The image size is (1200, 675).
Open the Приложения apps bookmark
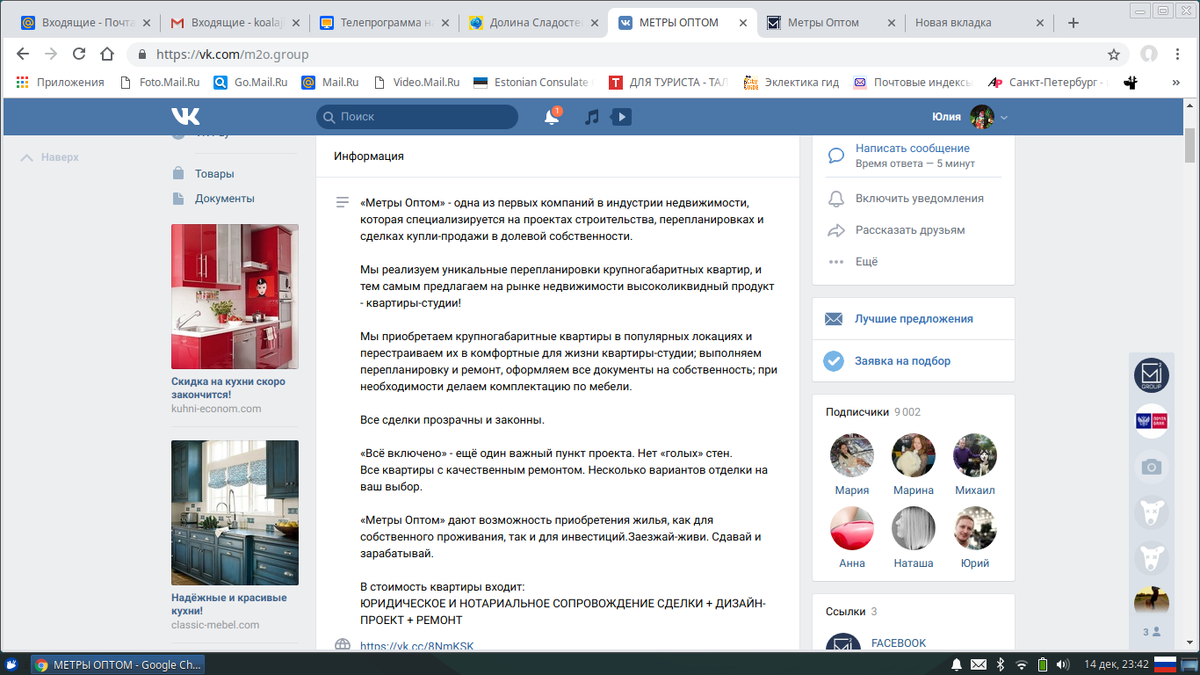coord(61,83)
